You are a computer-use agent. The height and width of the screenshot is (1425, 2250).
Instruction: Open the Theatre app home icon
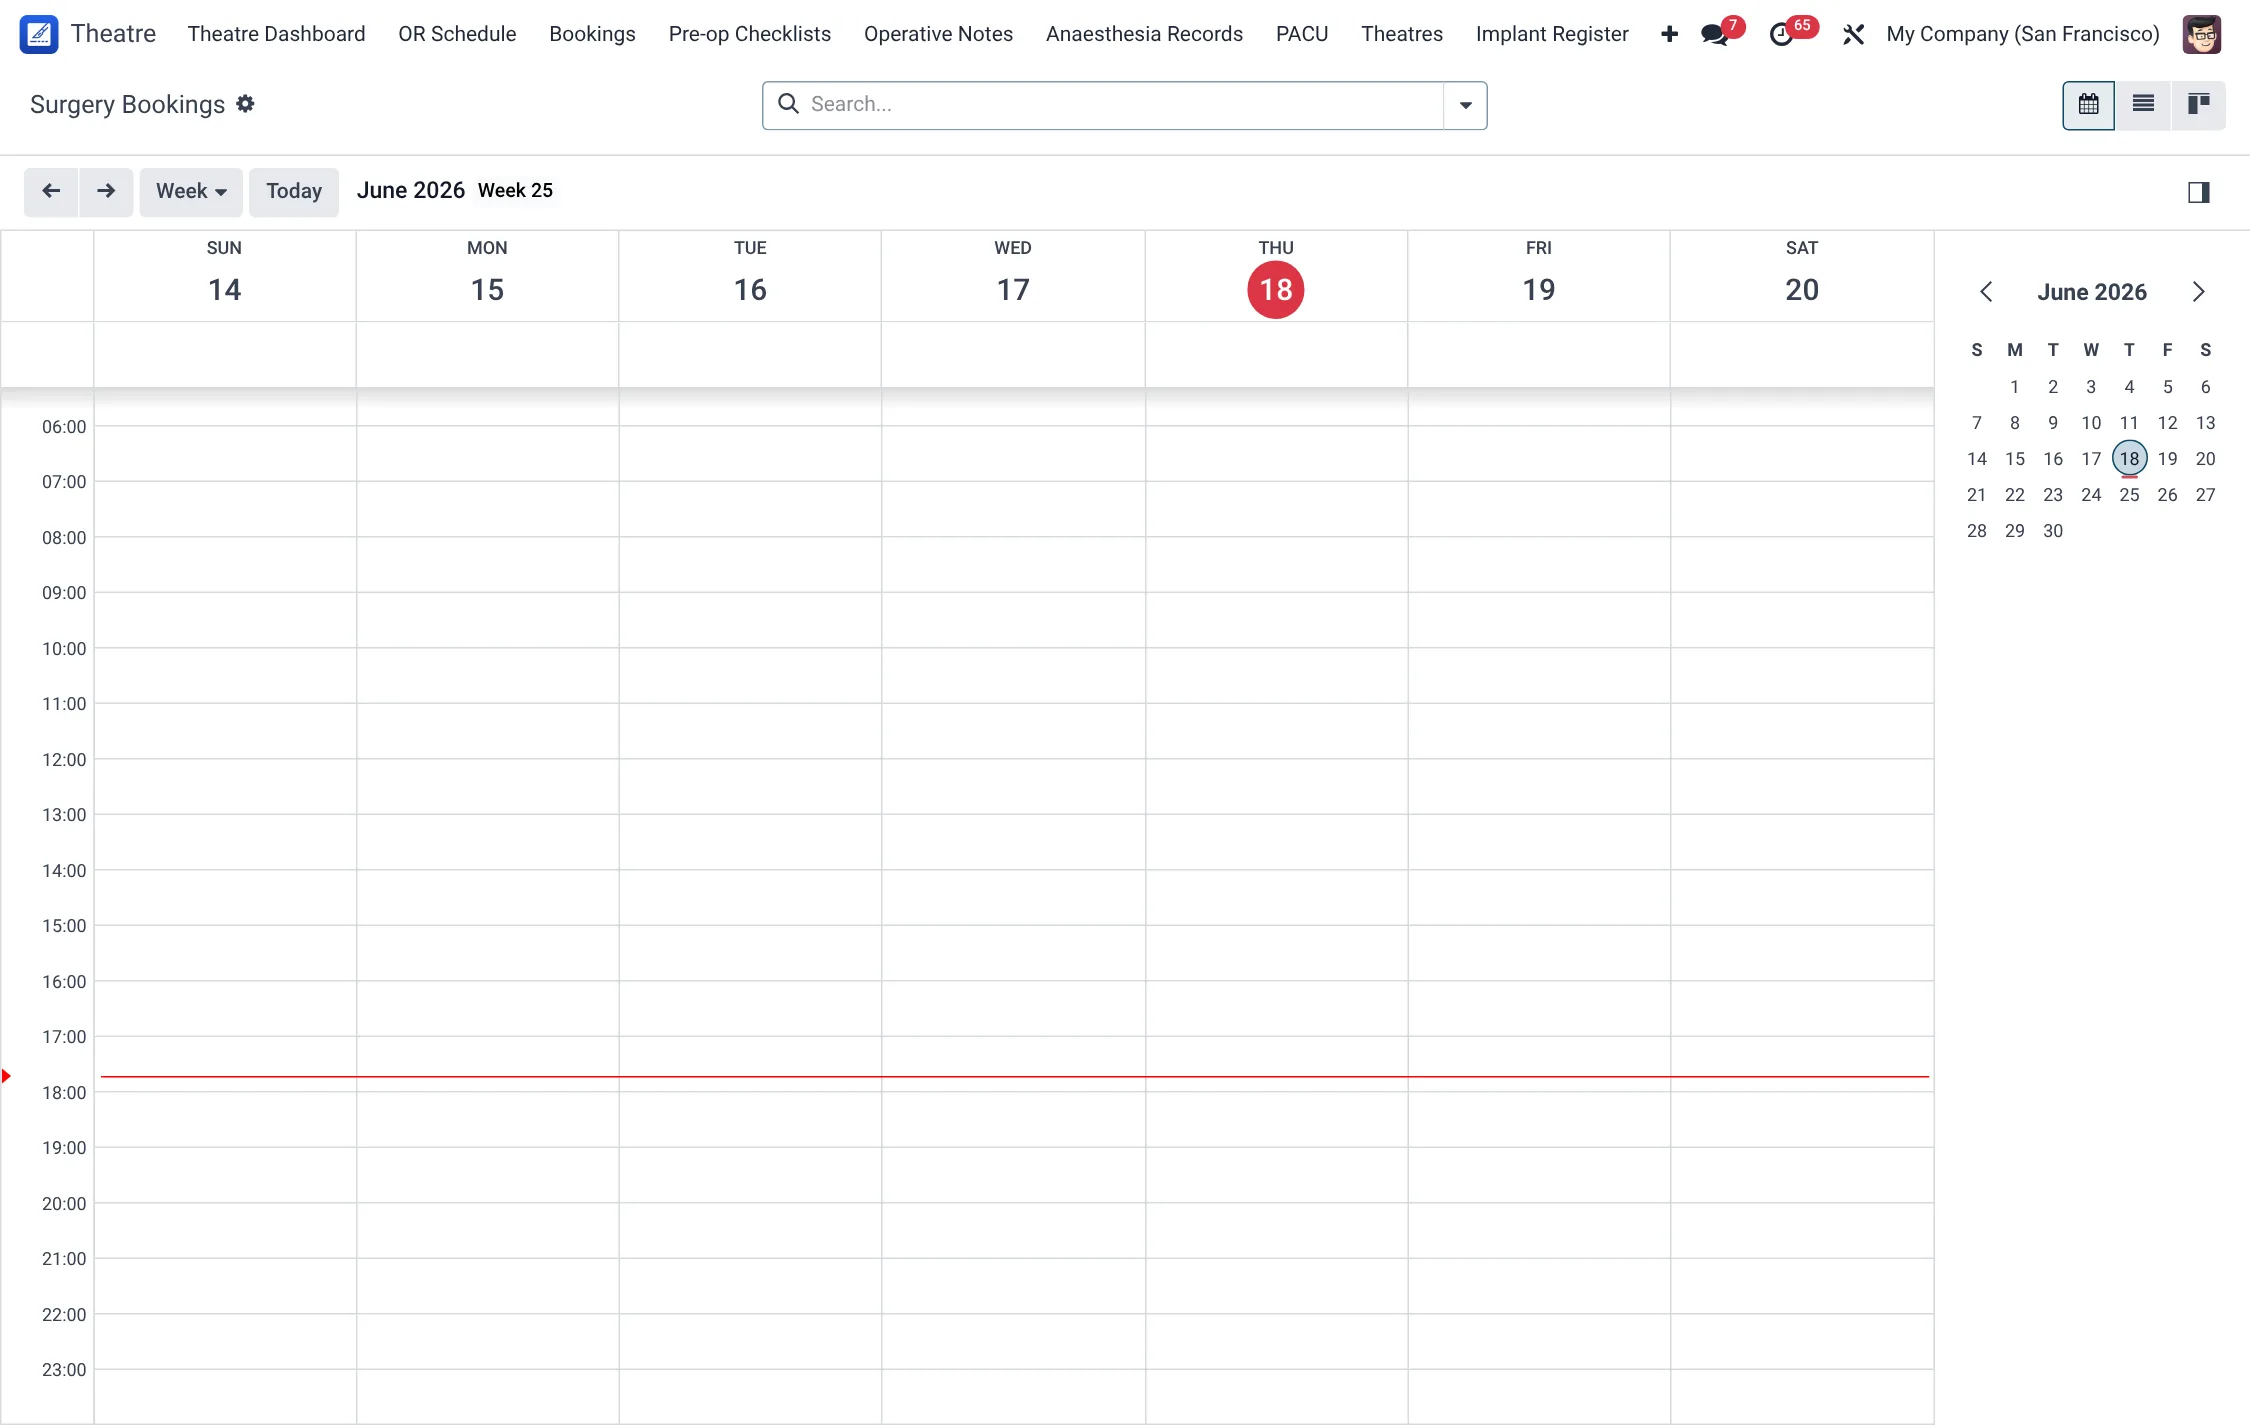pos(39,34)
